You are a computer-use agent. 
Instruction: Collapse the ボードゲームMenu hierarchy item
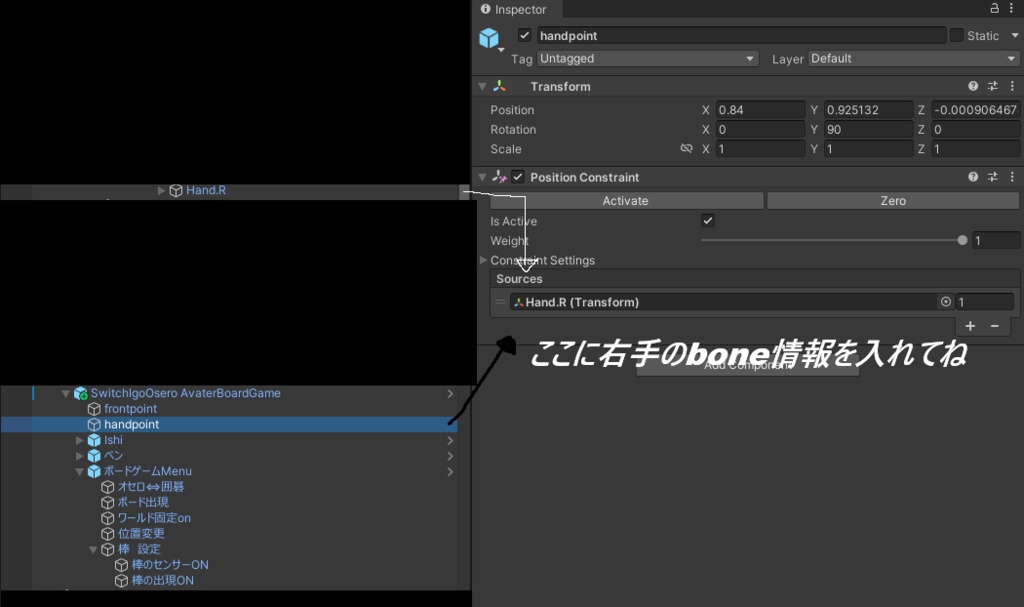(x=80, y=471)
